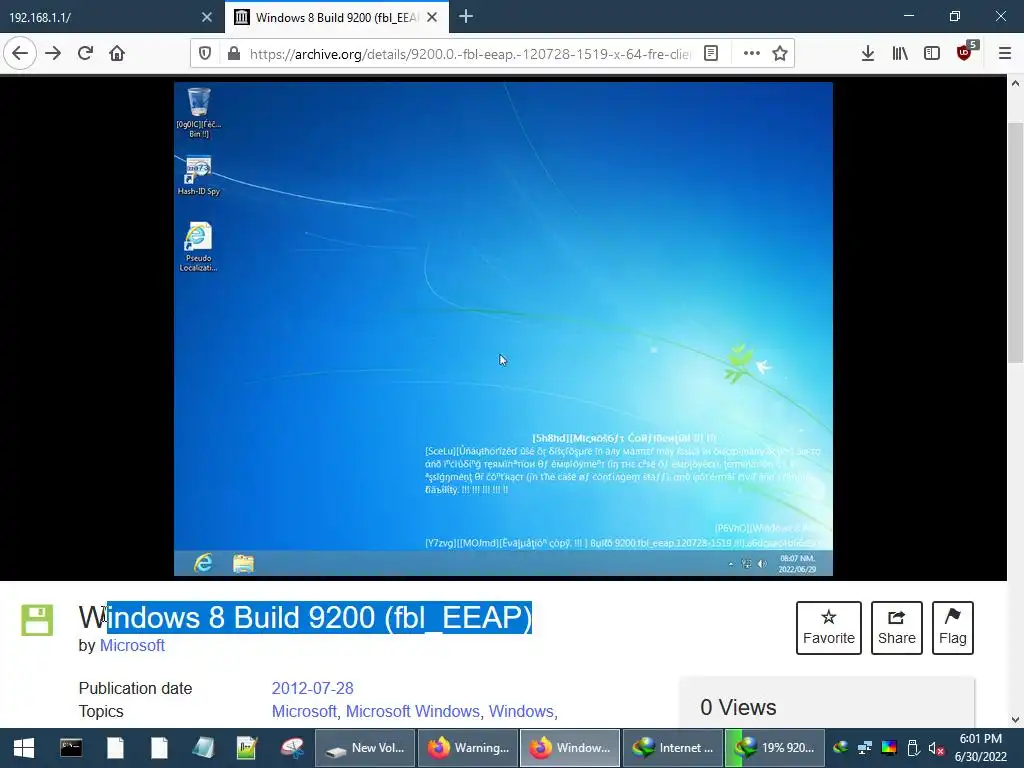Image resolution: width=1024 pixels, height=768 pixels.
Task: Click the Share button
Action: click(897, 628)
